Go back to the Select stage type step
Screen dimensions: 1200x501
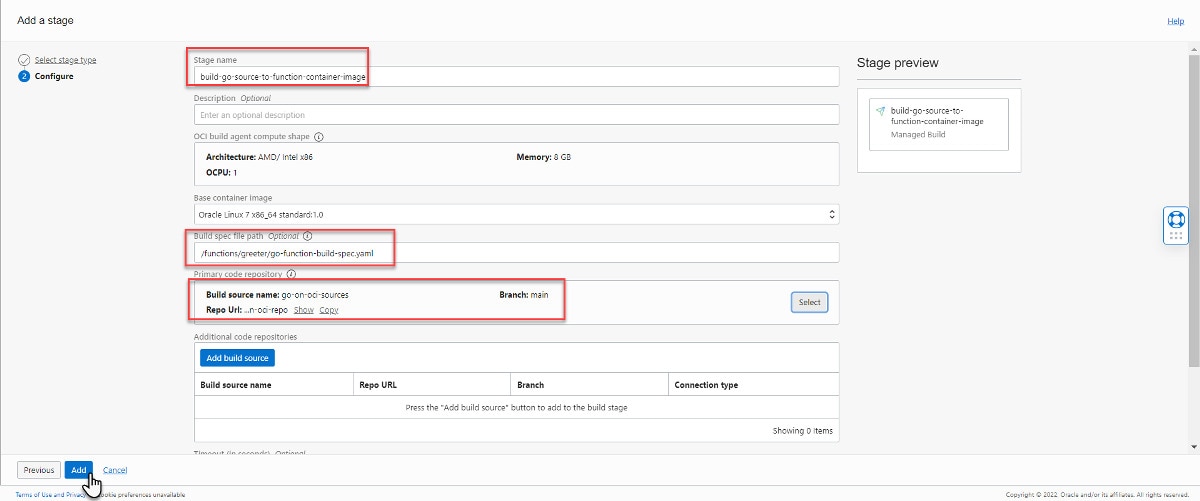[x=65, y=60]
